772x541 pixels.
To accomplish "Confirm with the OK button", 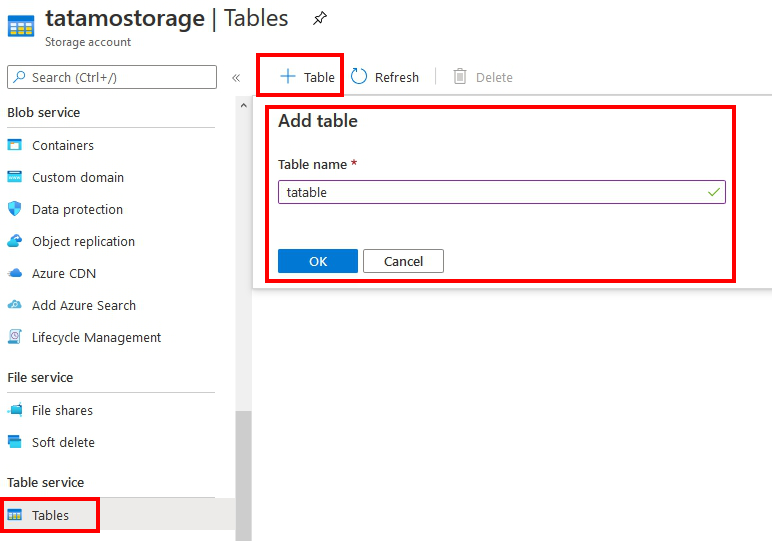I will (x=318, y=261).
